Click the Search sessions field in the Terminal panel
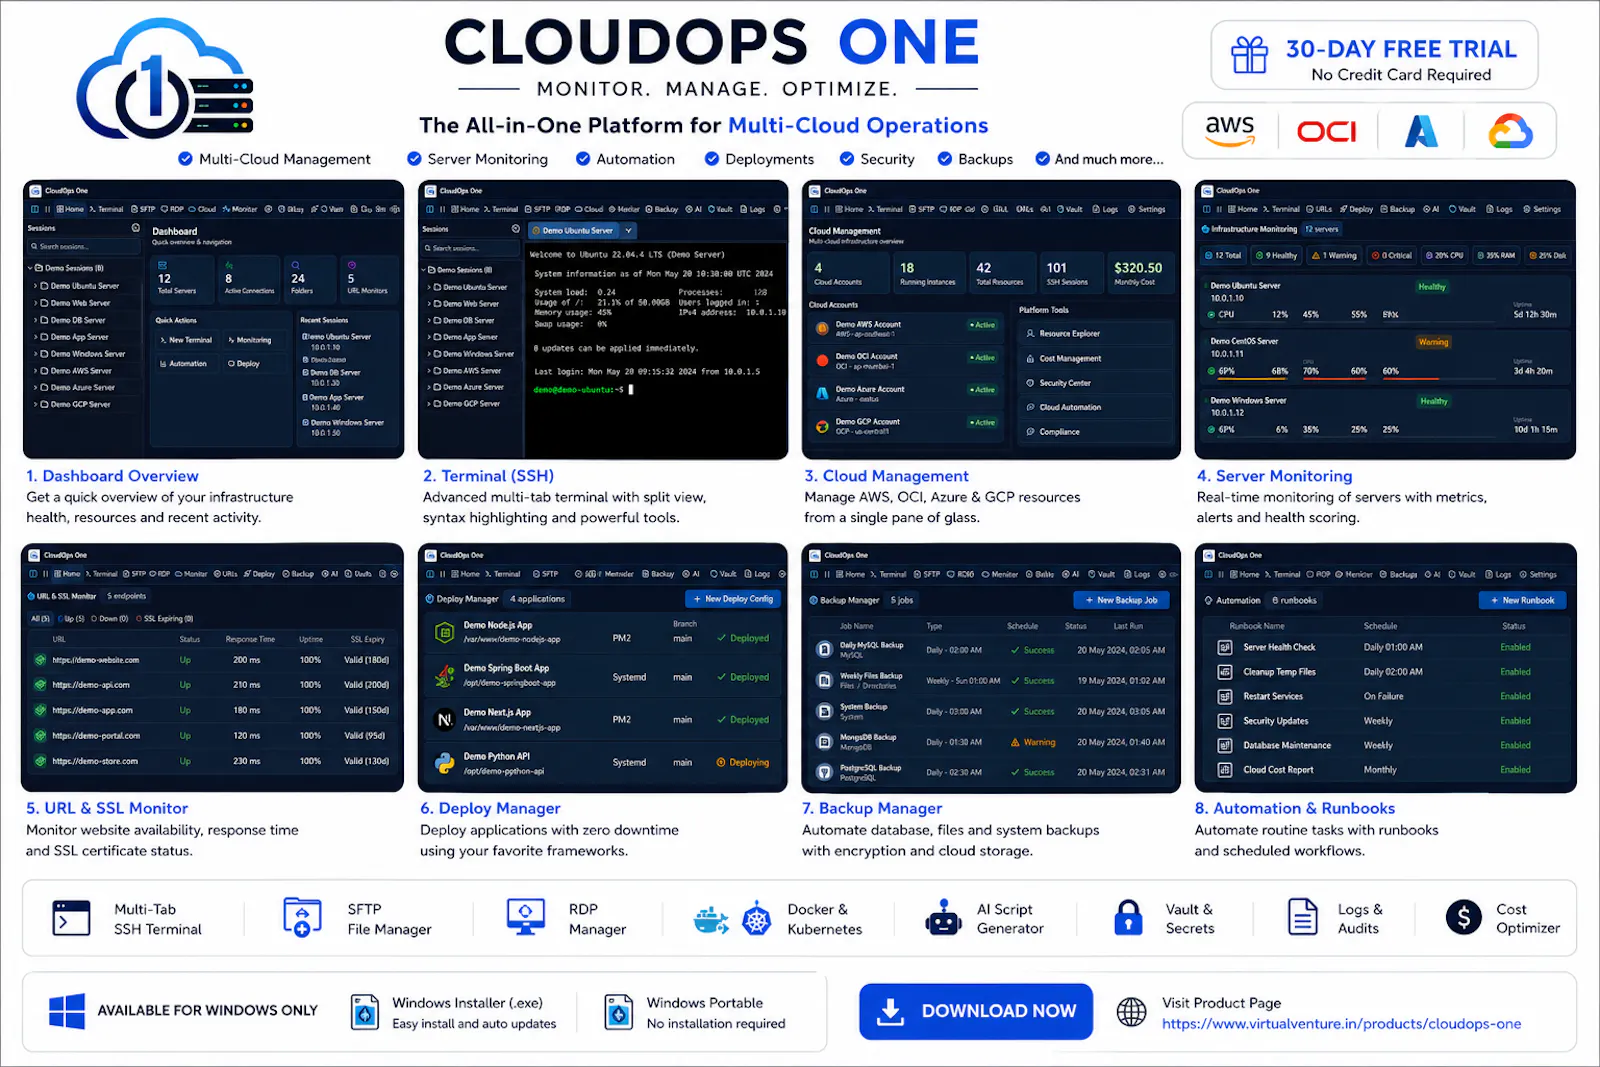 pyautogui.click(x=470, y=248)
